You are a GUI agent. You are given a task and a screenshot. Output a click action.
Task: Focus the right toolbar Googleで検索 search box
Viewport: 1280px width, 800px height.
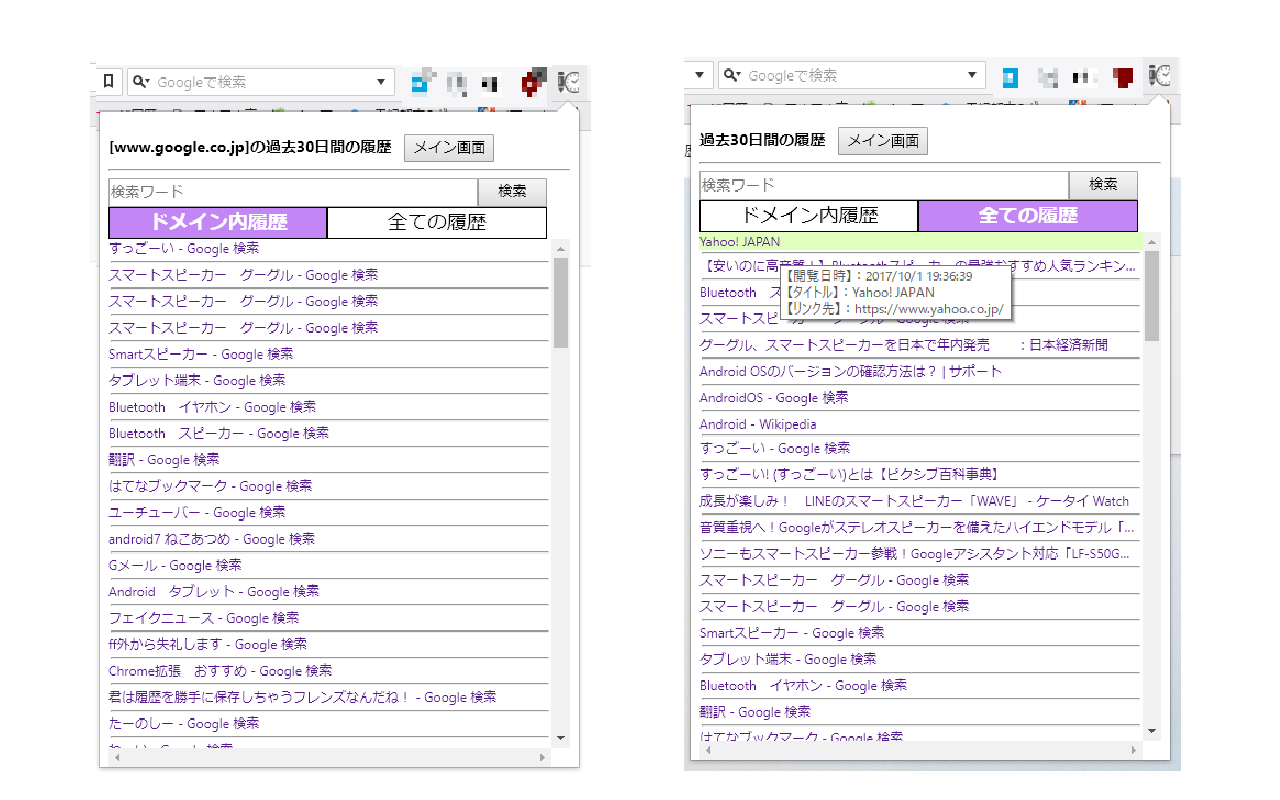(x=853, y=76)
